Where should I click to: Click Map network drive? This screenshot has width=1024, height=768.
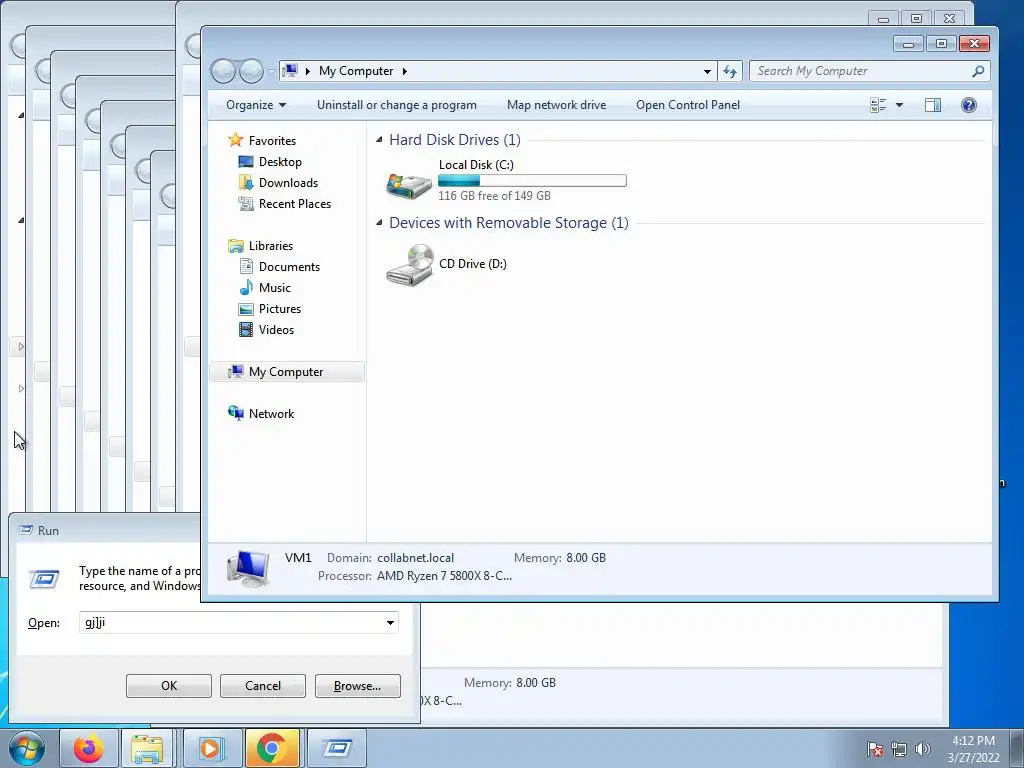(x=556, y=105)
